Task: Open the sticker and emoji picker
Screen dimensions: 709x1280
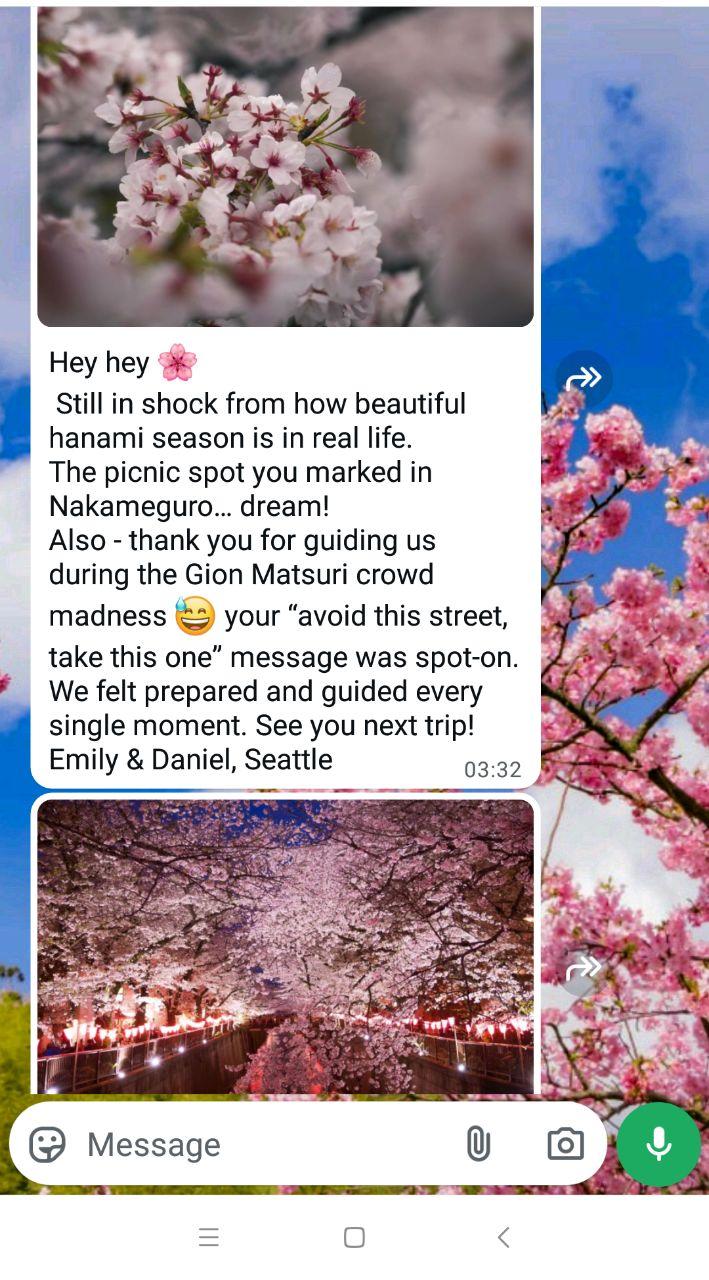Action: coord(47,1144)
